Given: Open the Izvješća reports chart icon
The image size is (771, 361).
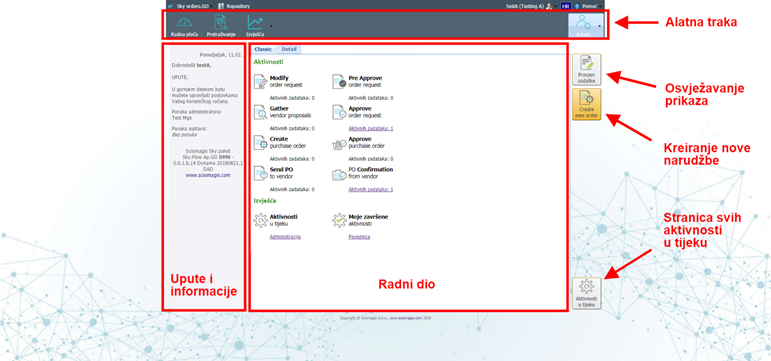Looking at the screenshot, I should tap(255, 23).
